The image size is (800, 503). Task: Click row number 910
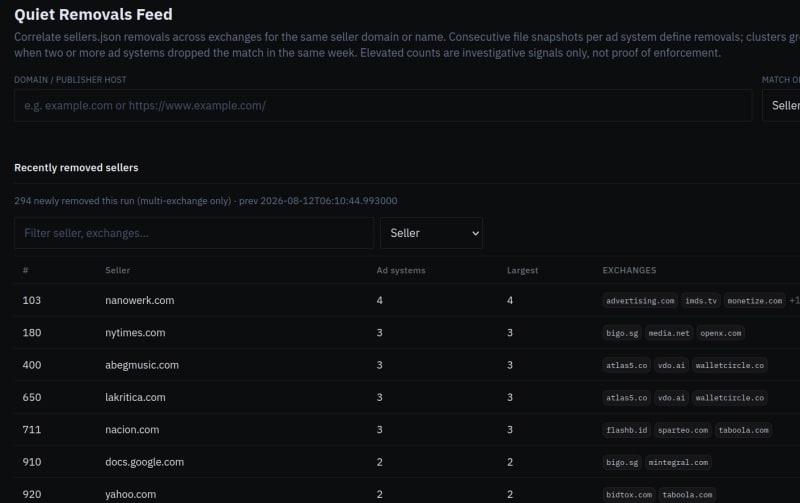click(32, 462)
